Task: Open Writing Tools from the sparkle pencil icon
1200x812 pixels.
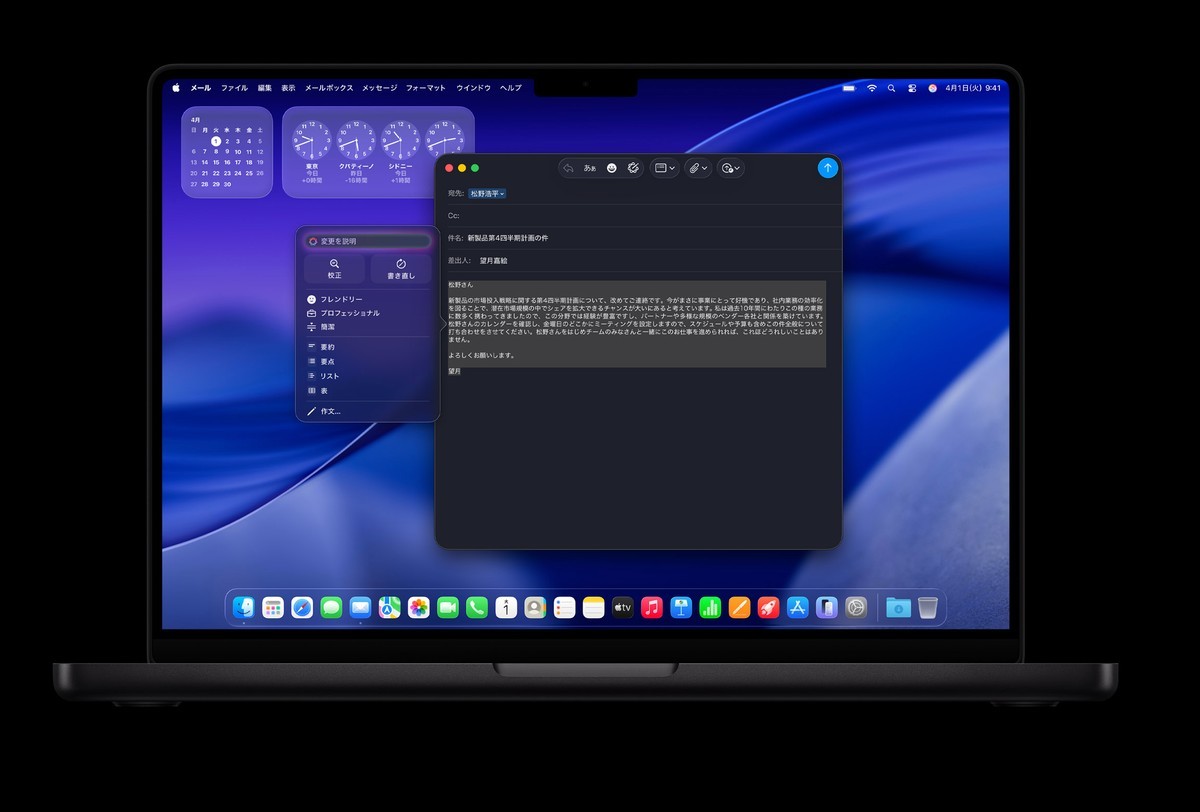Action: coord(632,167)
